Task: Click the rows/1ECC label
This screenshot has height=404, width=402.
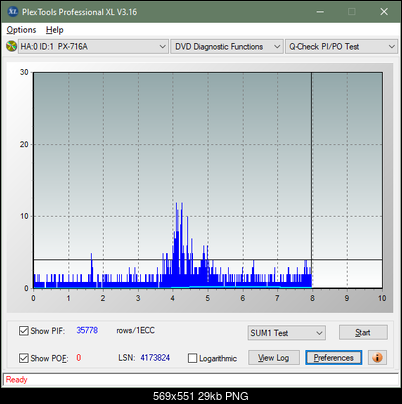Action: [x=135, y=330]
